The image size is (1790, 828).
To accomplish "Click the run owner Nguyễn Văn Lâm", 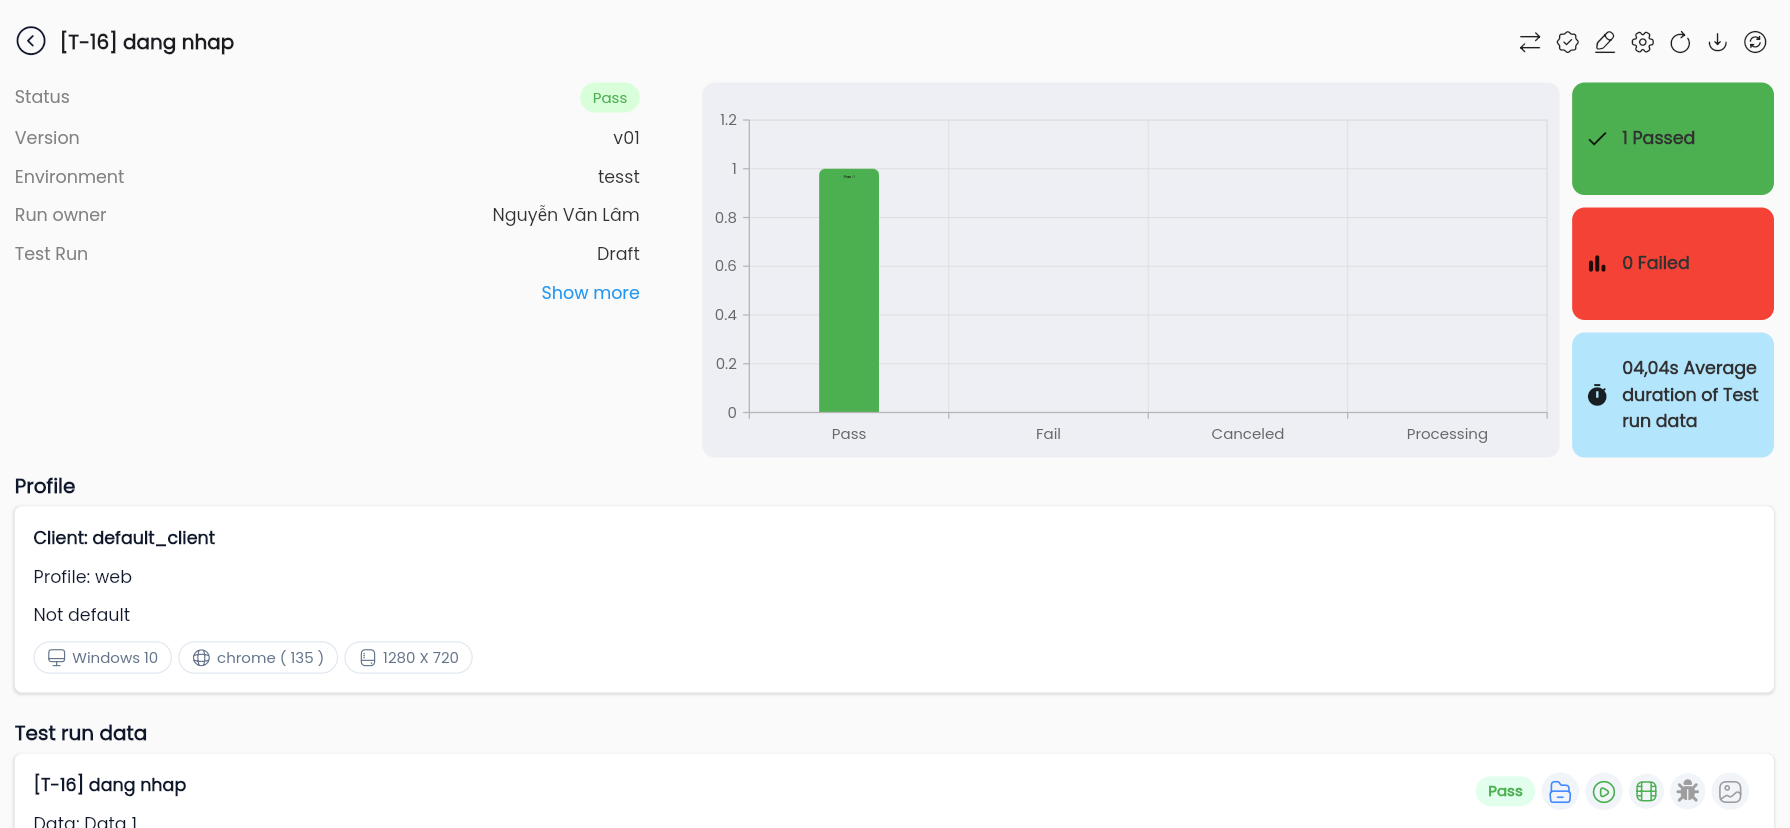I will pos(566,215).
